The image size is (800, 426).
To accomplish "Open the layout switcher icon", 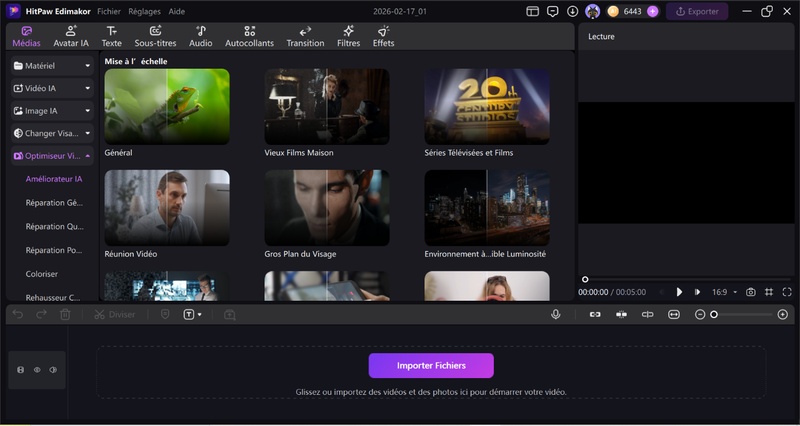I will click(532, 11).
